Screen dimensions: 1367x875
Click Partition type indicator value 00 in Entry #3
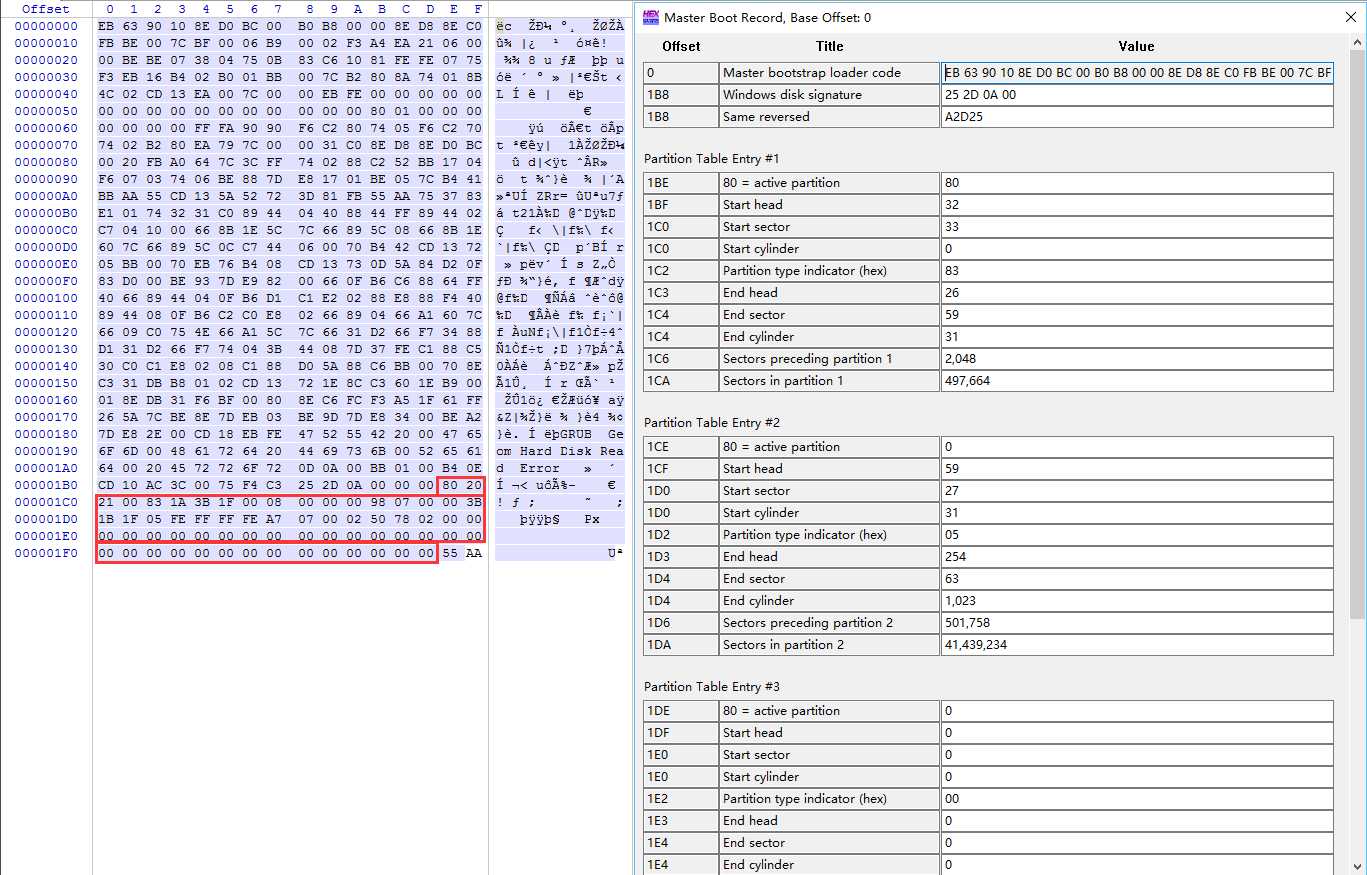click(x=1137, y=799)
